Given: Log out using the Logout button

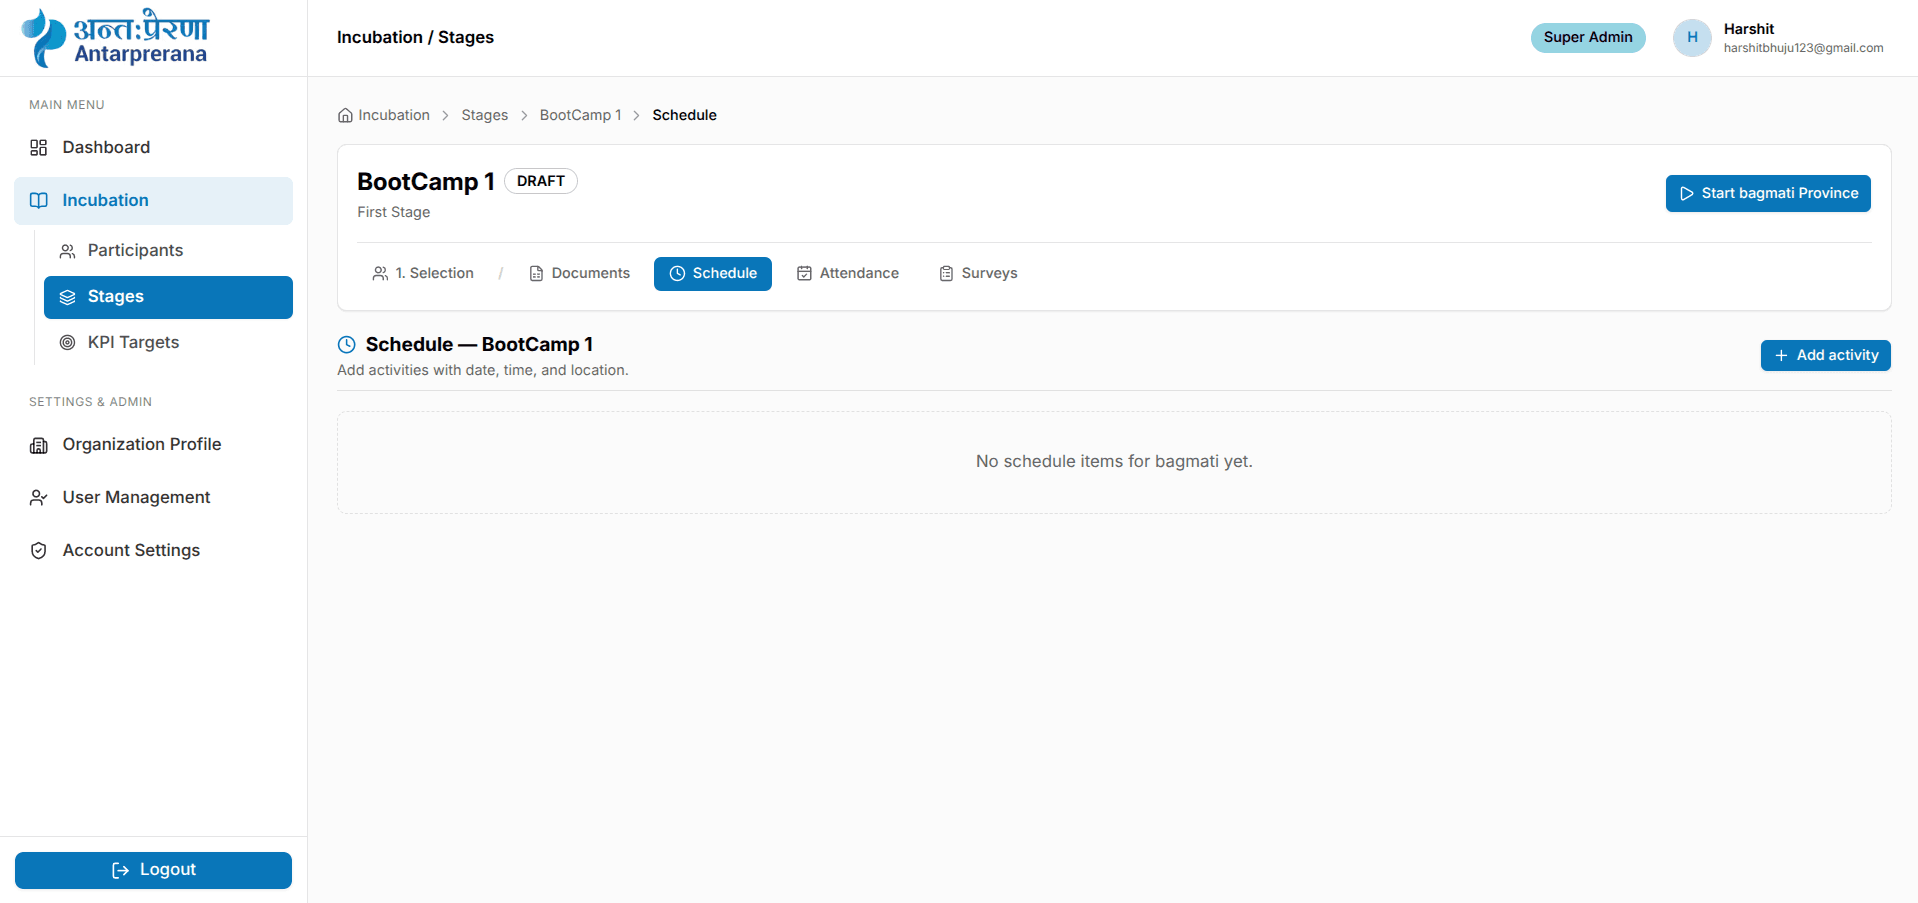Looking at the screenshot, I should coord(153,870).
